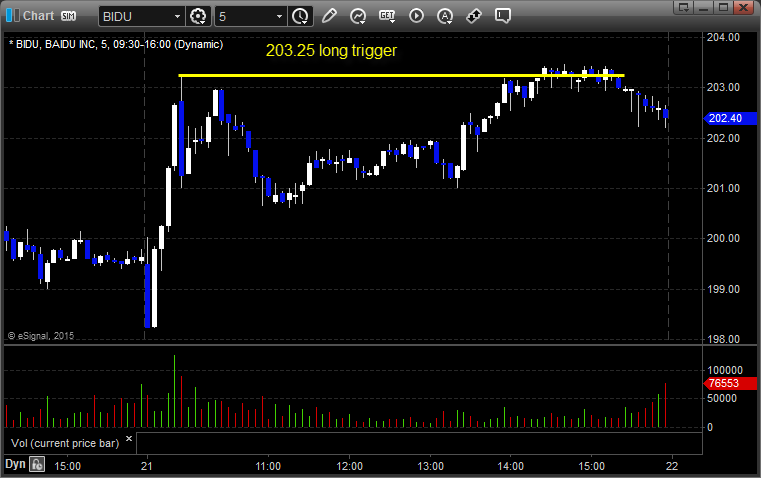Click the Dyn label at bottom left
This screenshot has height=478, width=761.
click(15, 464)
